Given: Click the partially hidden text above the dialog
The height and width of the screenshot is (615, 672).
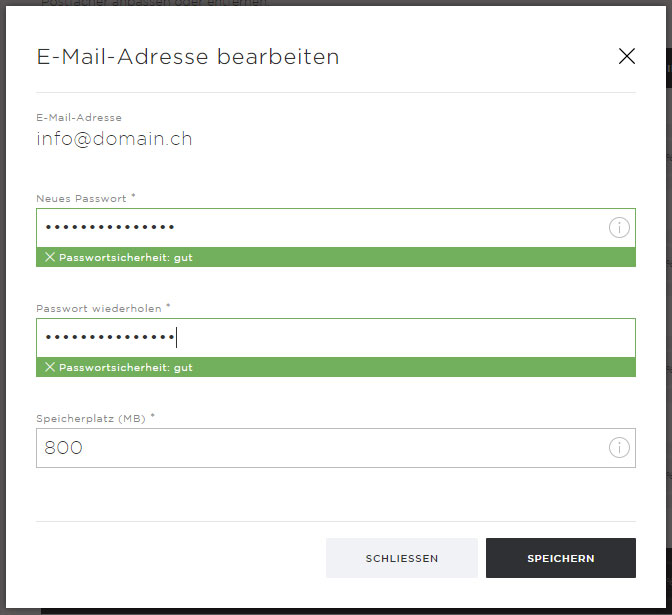Looking at the screenshot, I should (x=154, y=3).
